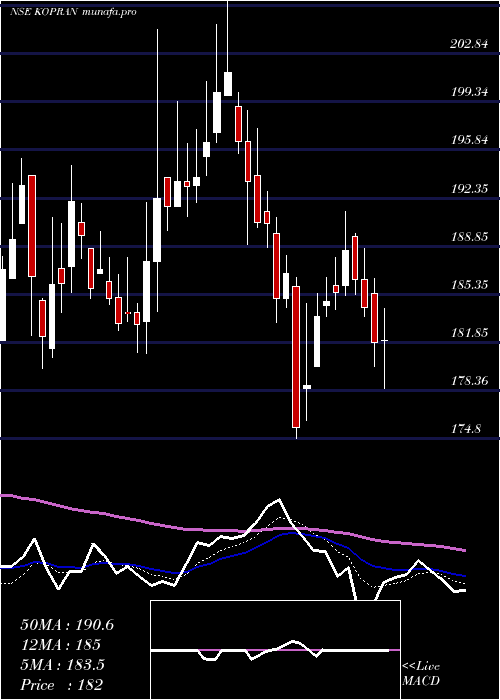Select the 188.85 price axis label
The width and height of the screenshot is (500, 700).
pos(469,237)
